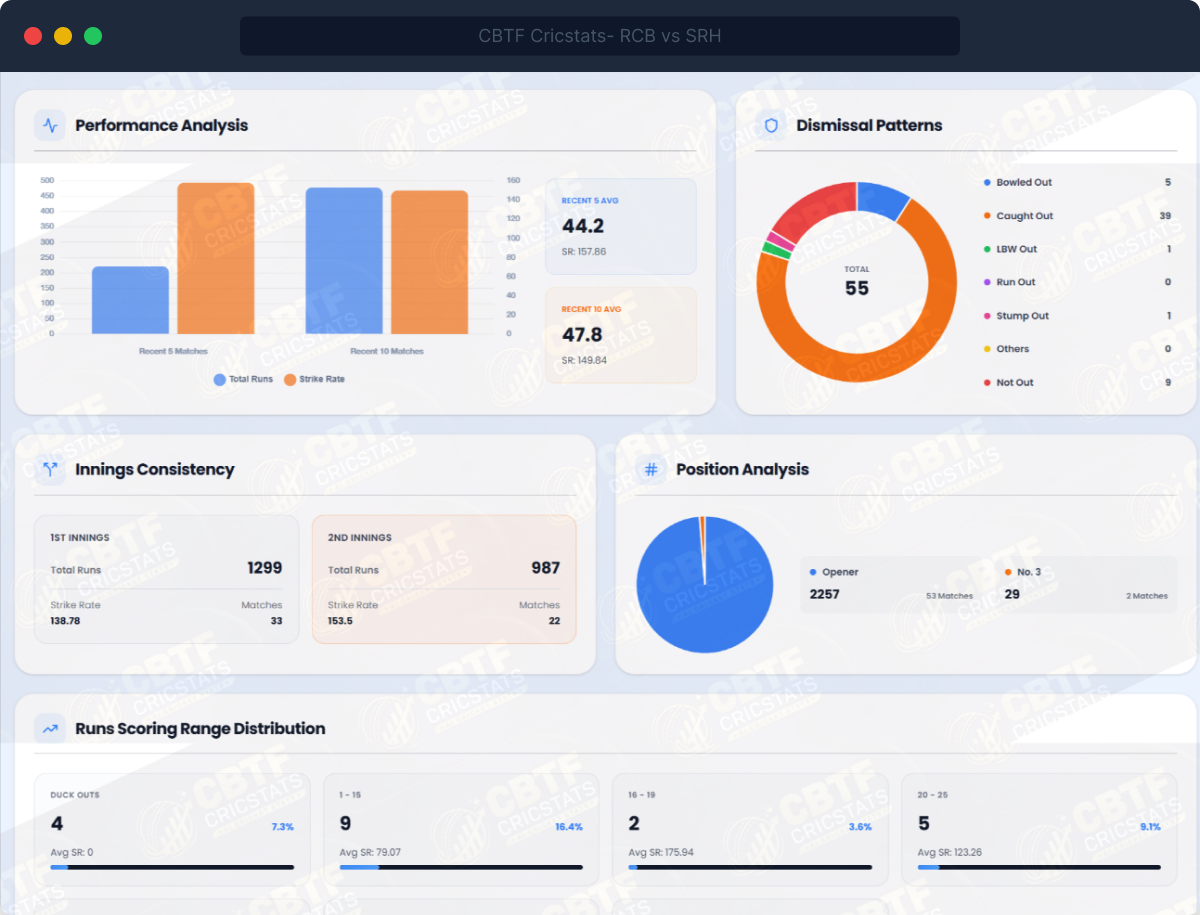The width and height of the screenshot is (1200, 915).
Task: Click the Dismissal Patterns shield icon
Action: pos(771,126)
